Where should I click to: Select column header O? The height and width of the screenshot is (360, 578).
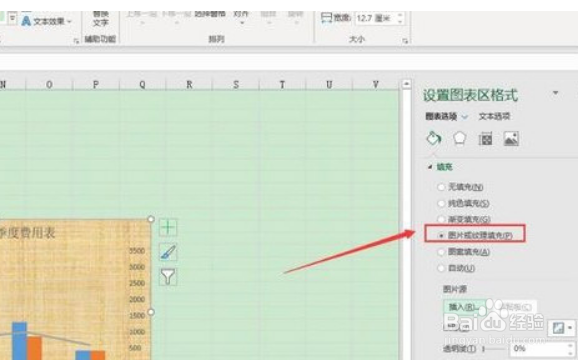[49, 84]
